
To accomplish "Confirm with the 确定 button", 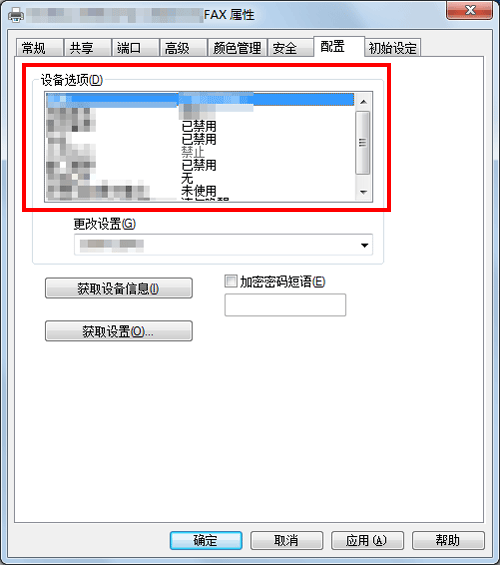I will click(206, 540).
